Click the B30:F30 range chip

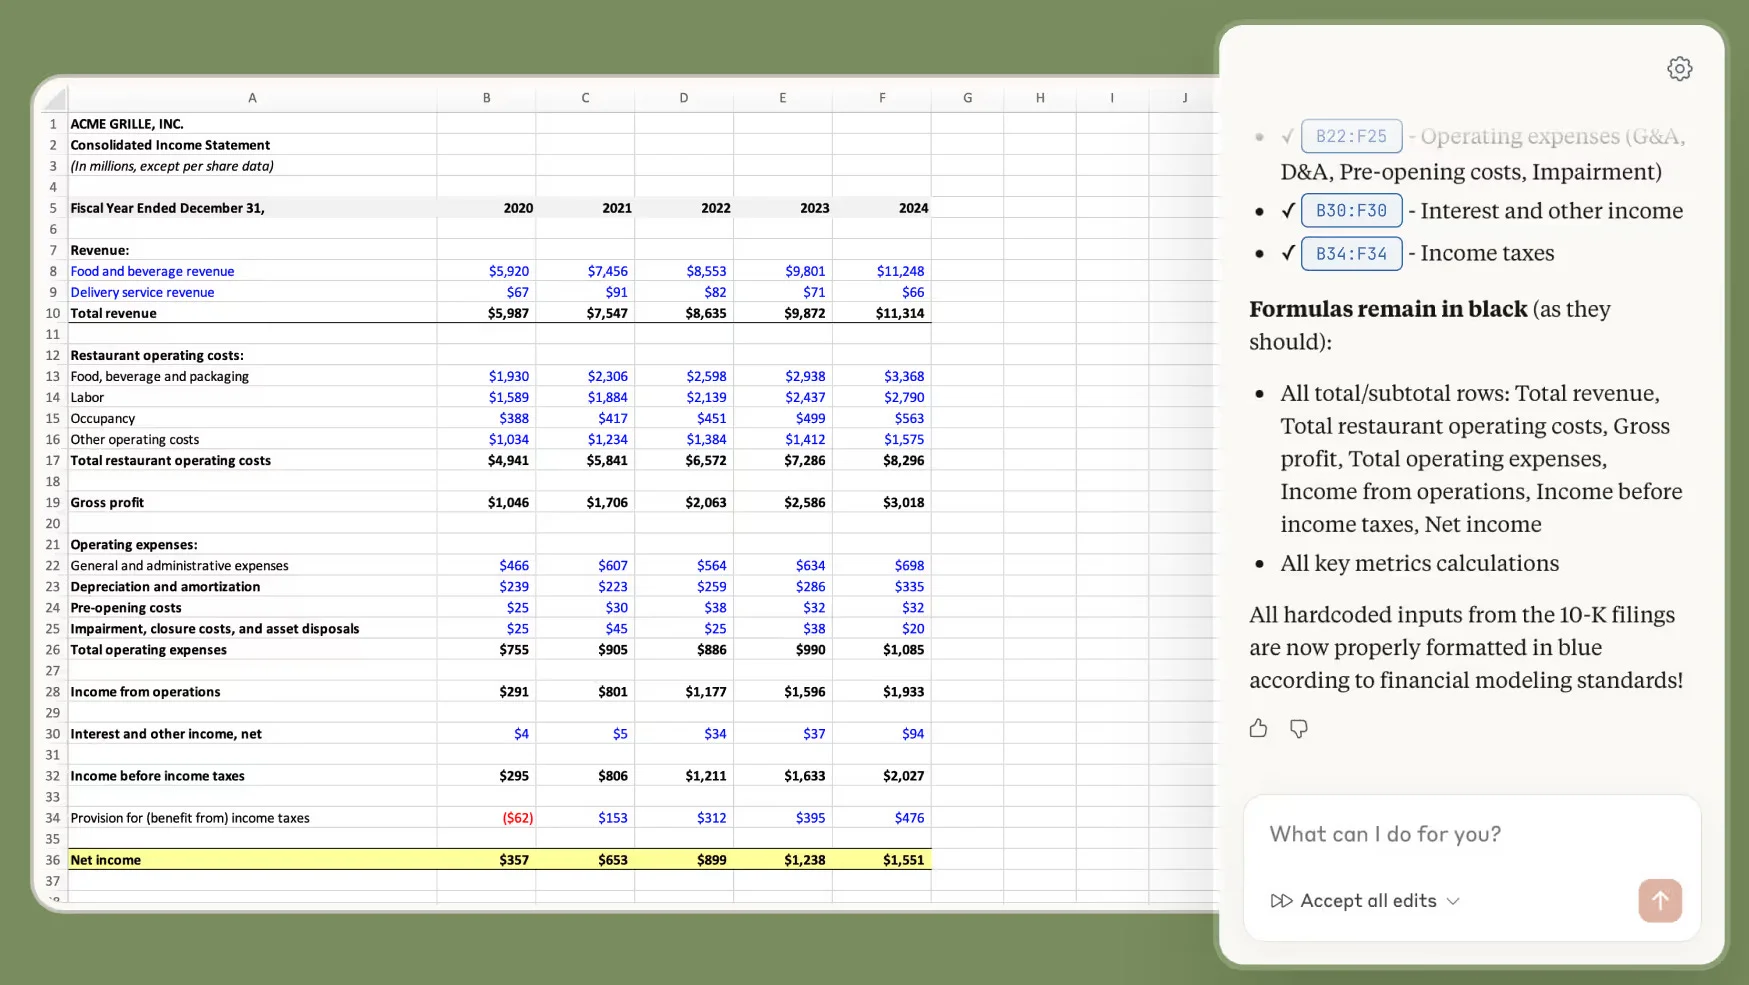1352,210
